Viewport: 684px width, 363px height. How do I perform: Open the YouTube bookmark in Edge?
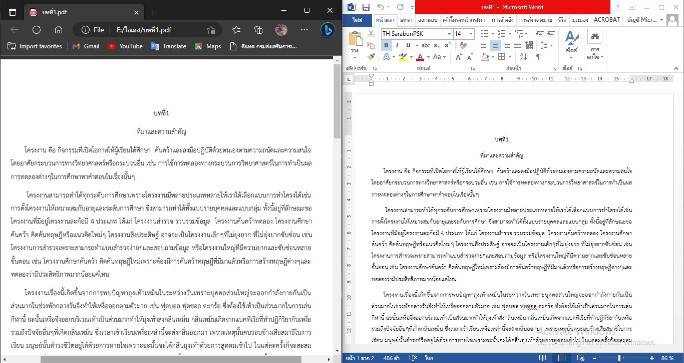click(125, 46)
